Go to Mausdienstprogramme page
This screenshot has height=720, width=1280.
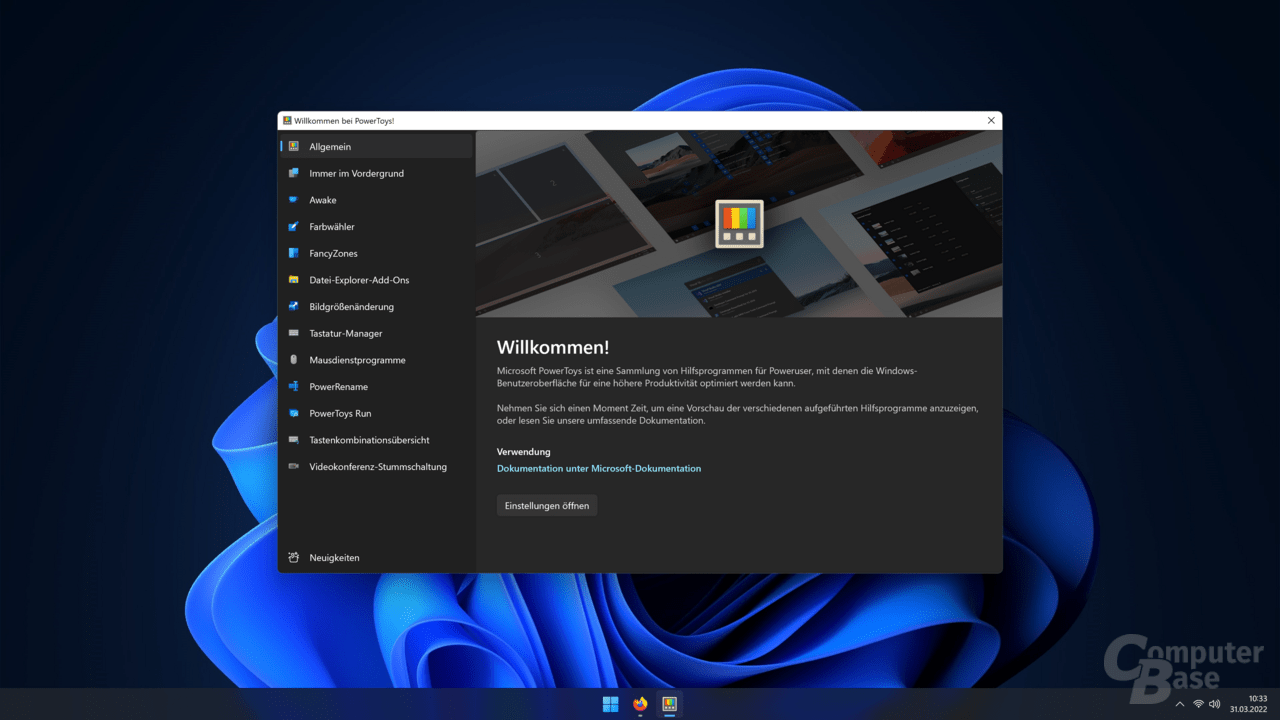375,360
